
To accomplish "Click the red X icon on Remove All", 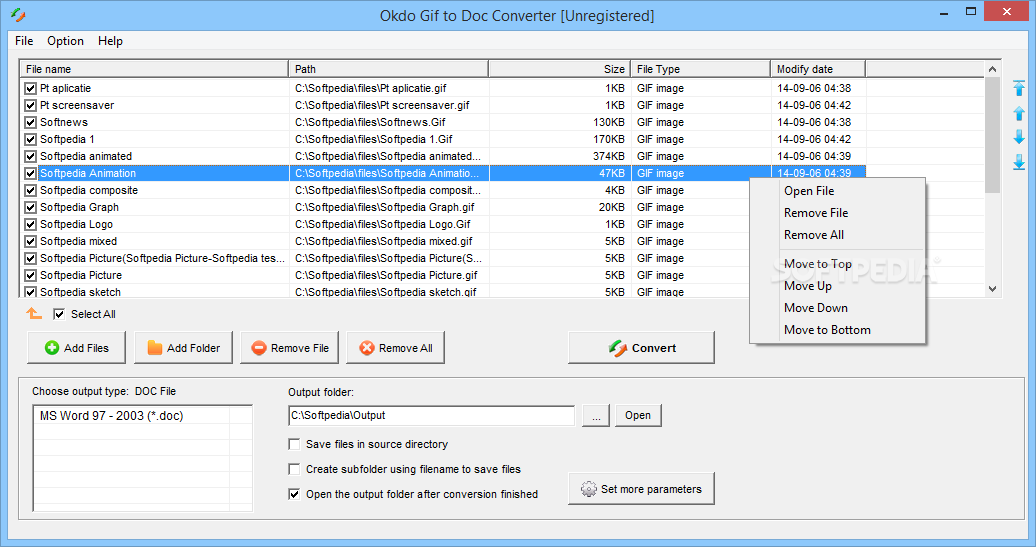I will (x=367, y=347).
